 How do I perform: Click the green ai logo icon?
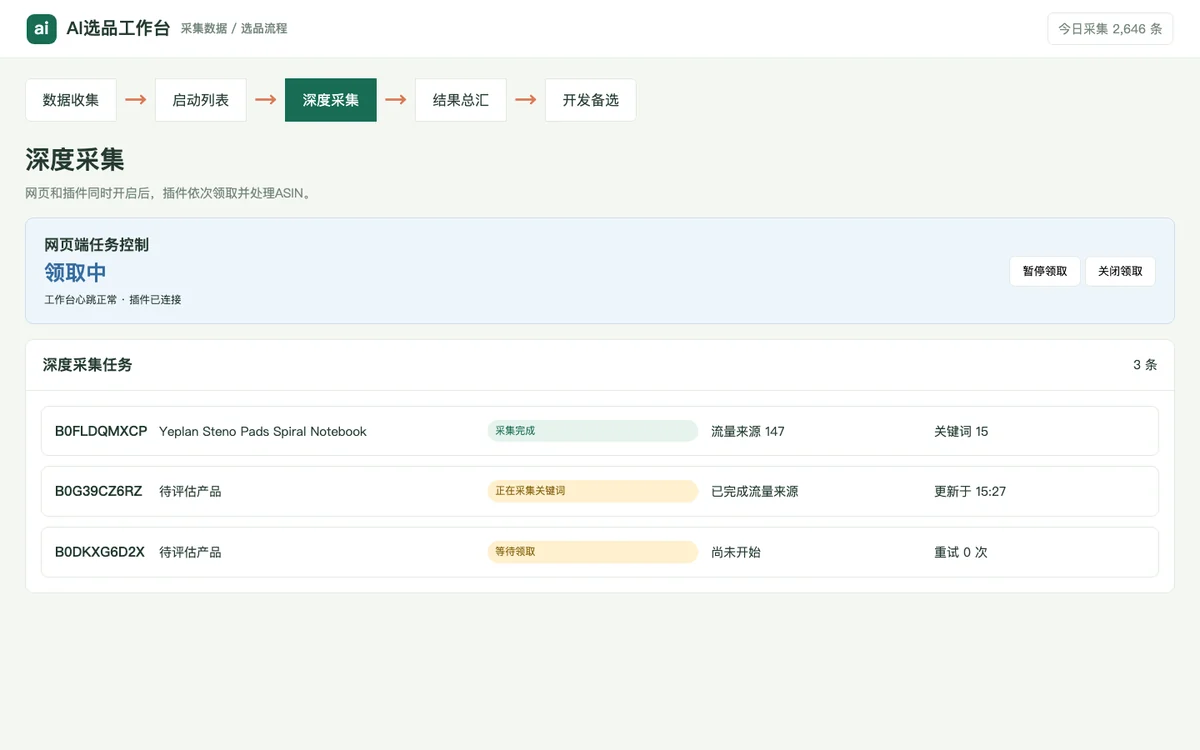41,29
